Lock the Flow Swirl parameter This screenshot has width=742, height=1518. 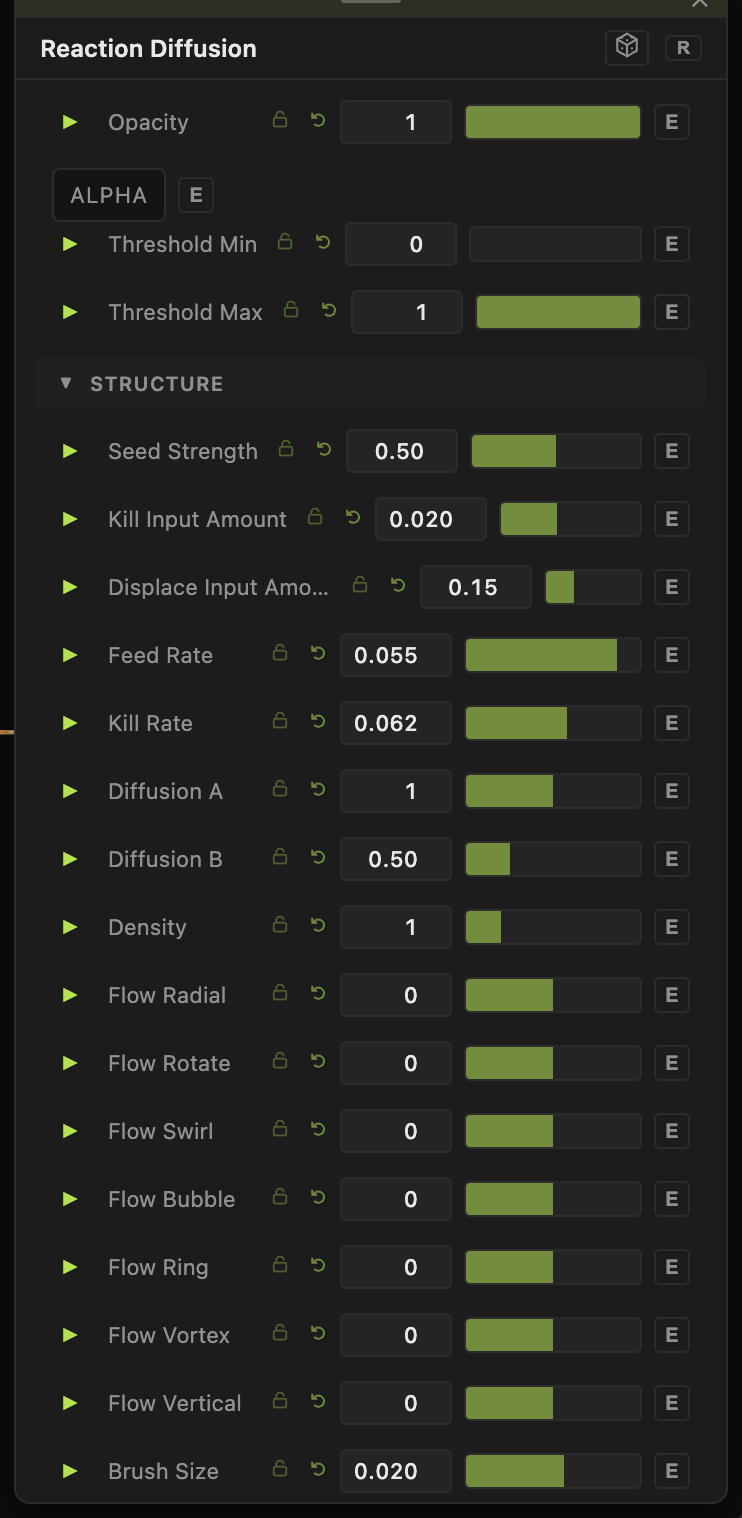(x=280, y=1130)
